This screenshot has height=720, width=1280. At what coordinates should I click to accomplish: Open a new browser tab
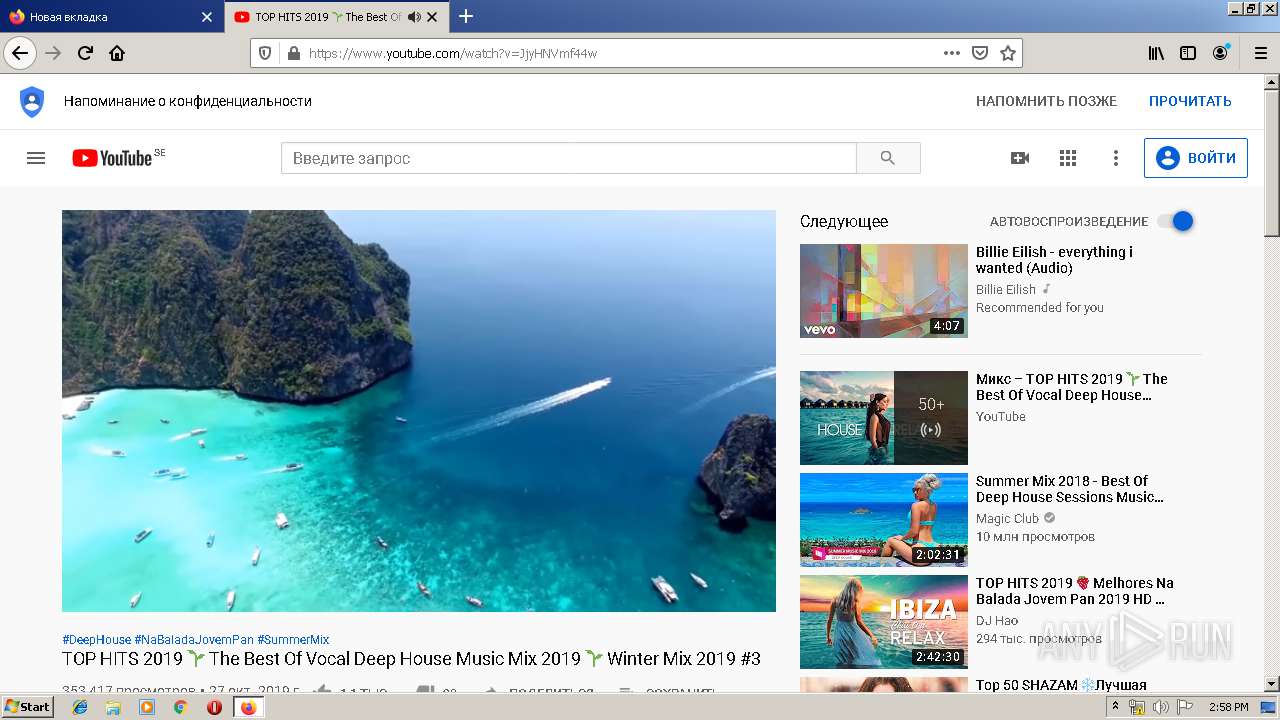(466, 16)
